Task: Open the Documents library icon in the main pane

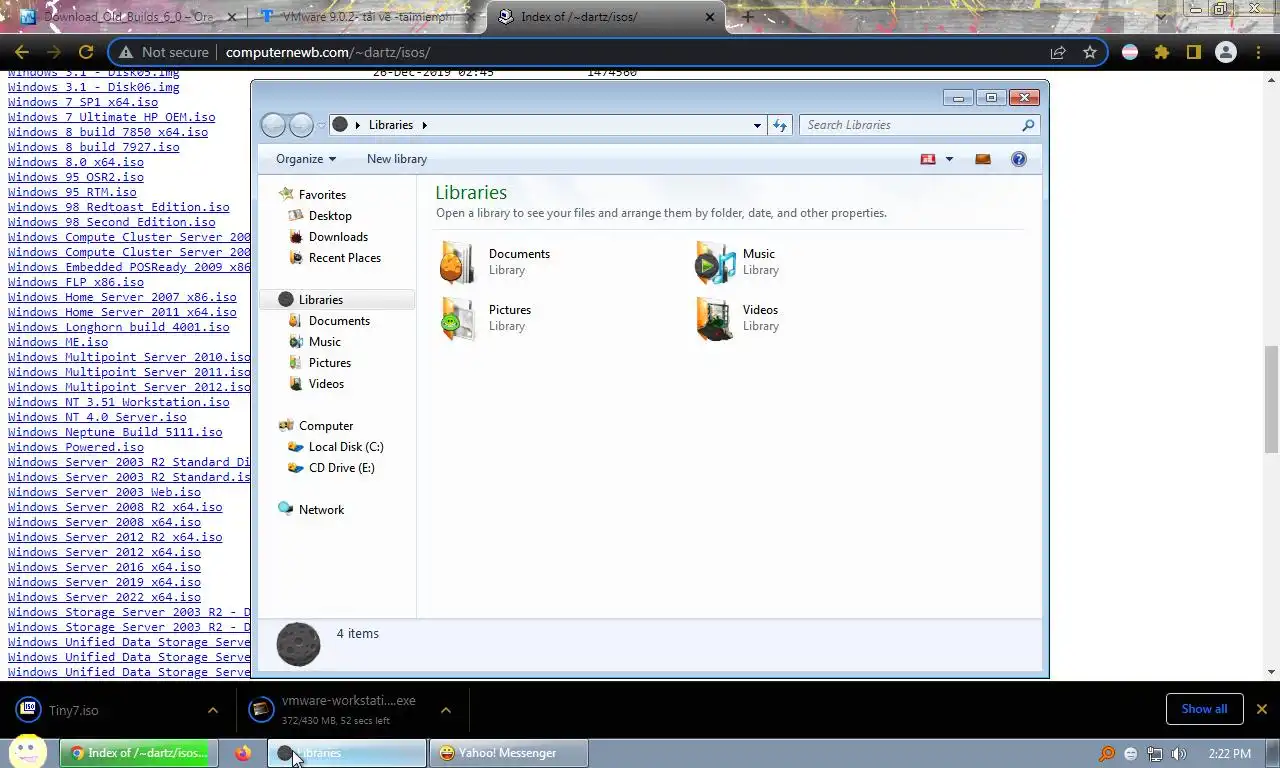Action: 458,263
